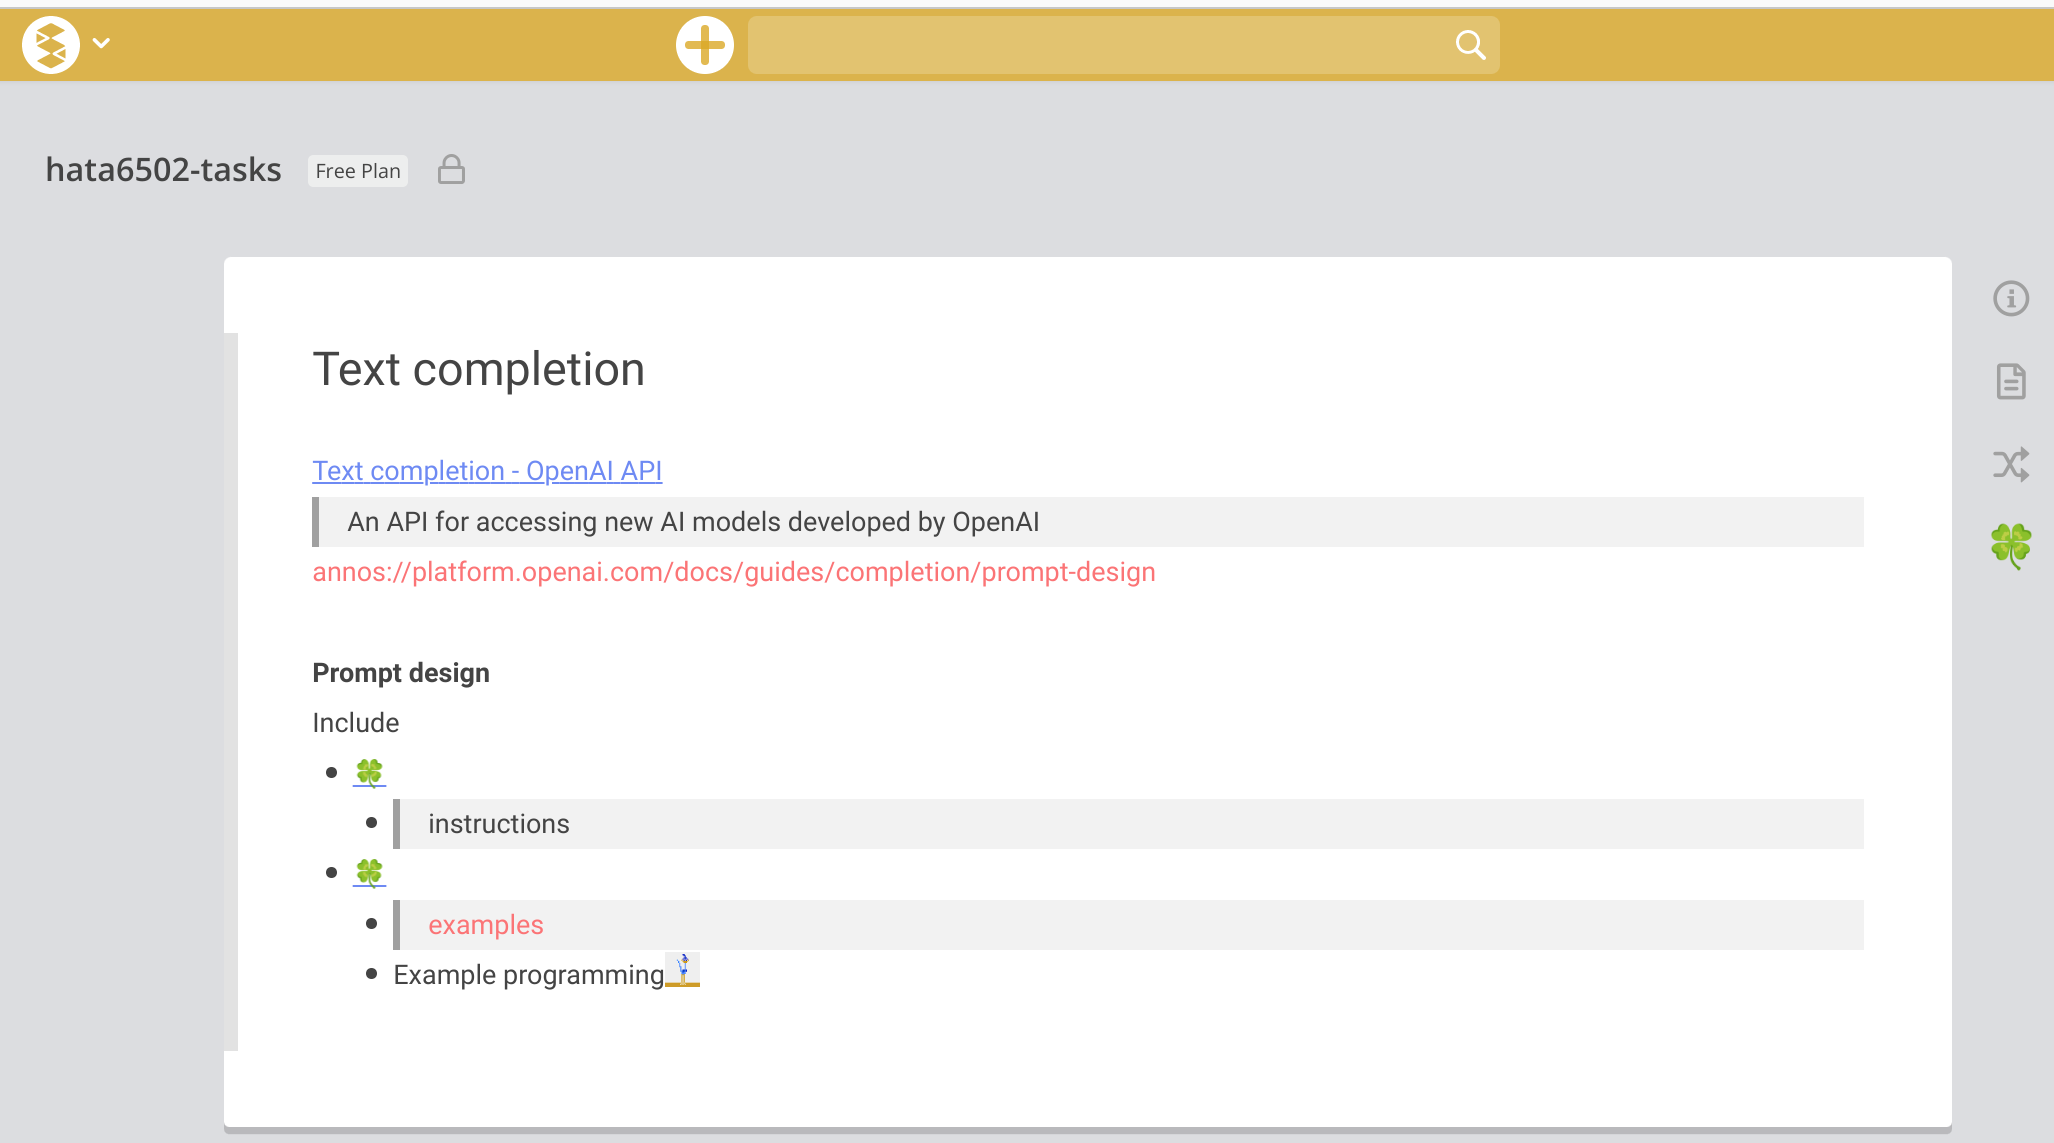The width and height of the screenshot is (2054, 1143).
Task: Expand the project menu chevron
Action: pos(101,43)
